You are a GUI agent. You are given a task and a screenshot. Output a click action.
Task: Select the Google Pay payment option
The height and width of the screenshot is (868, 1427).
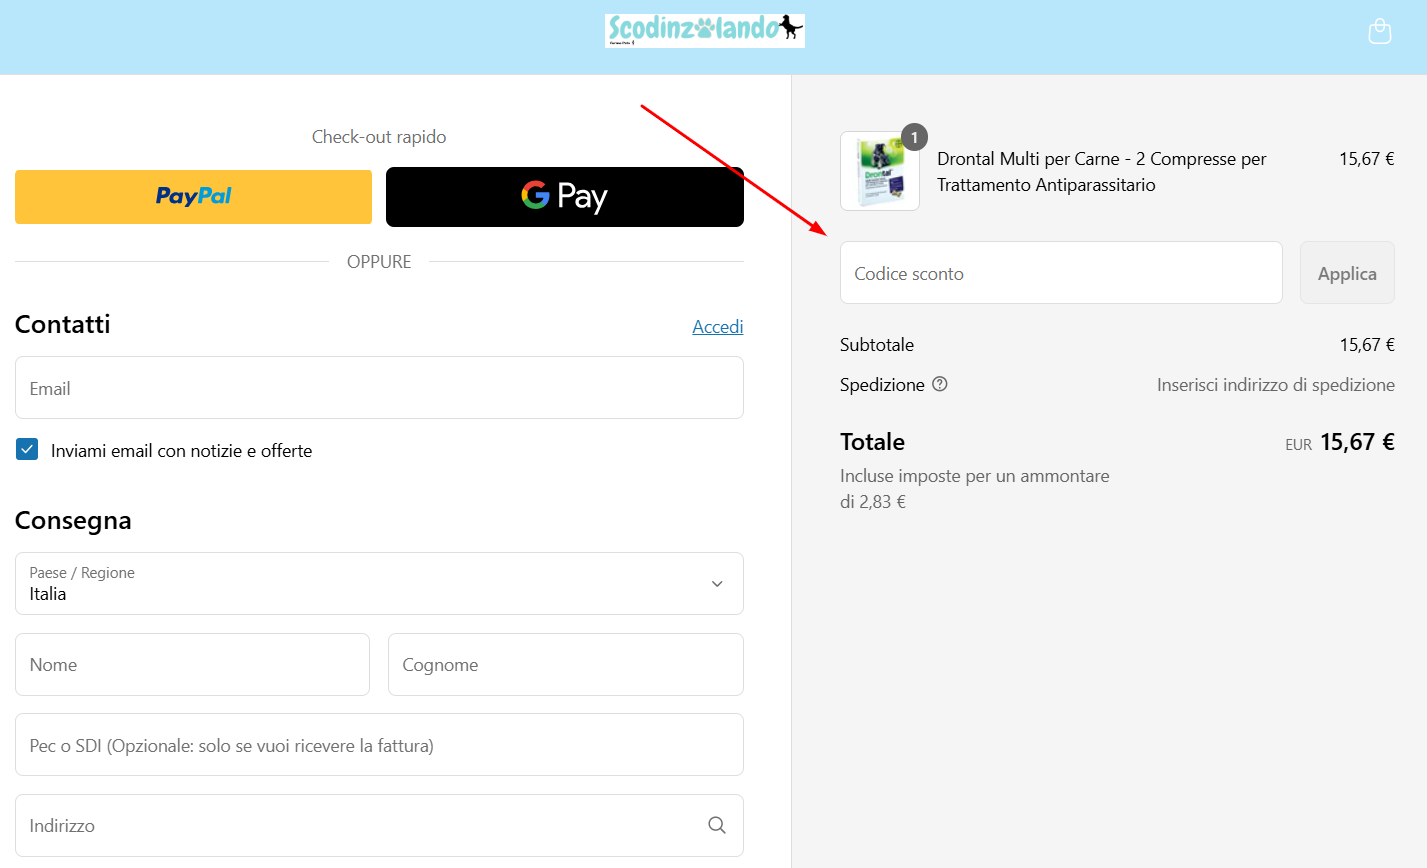[564, 196]
